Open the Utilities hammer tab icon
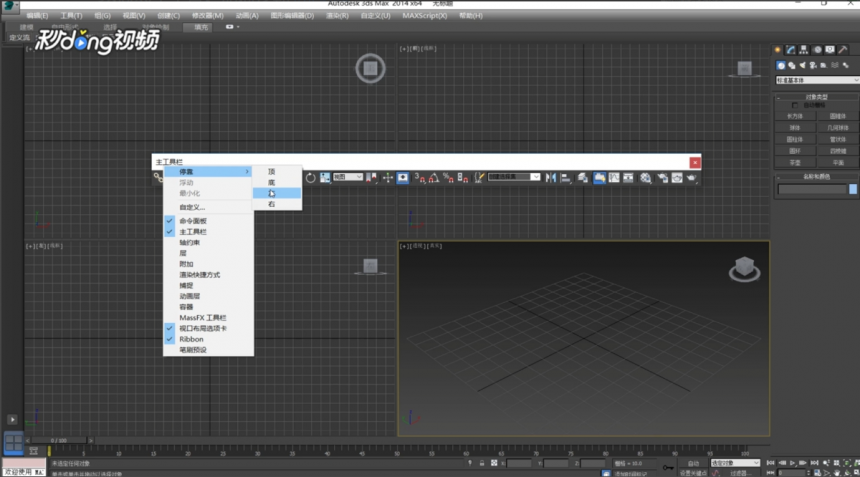This screenshot has width=860, height=477. [x=843, y=50]
